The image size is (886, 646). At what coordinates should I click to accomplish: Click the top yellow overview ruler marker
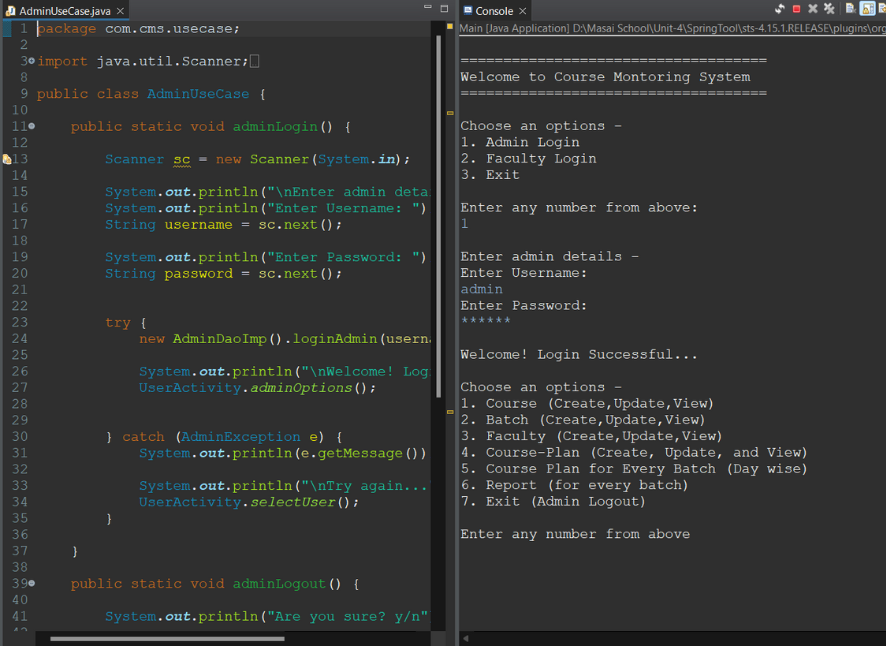click(x=450, y=27)
